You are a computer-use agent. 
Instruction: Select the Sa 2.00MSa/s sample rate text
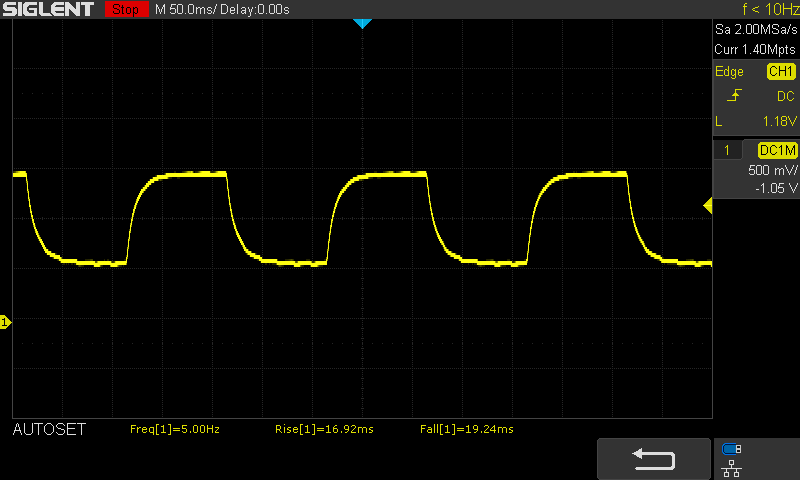(x=756, y=29)
